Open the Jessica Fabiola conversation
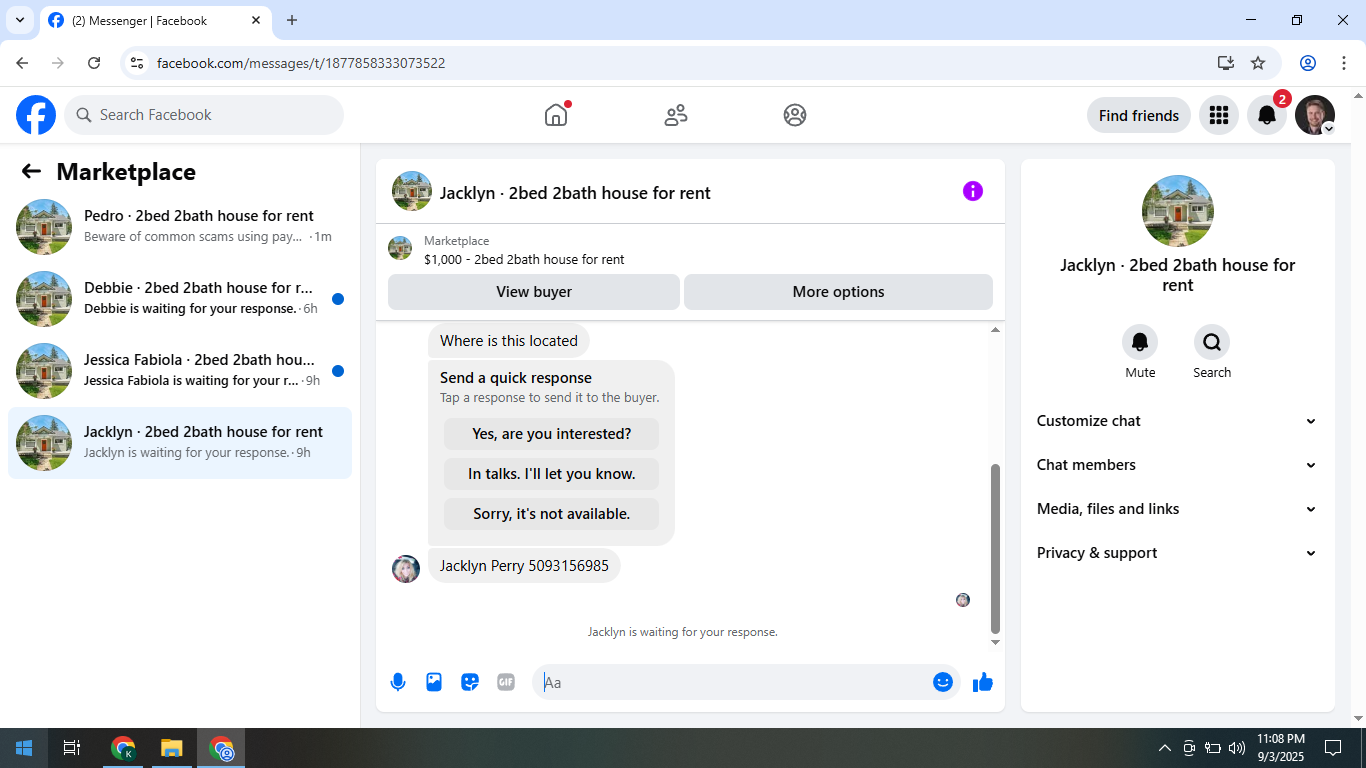 pos(180,371)
